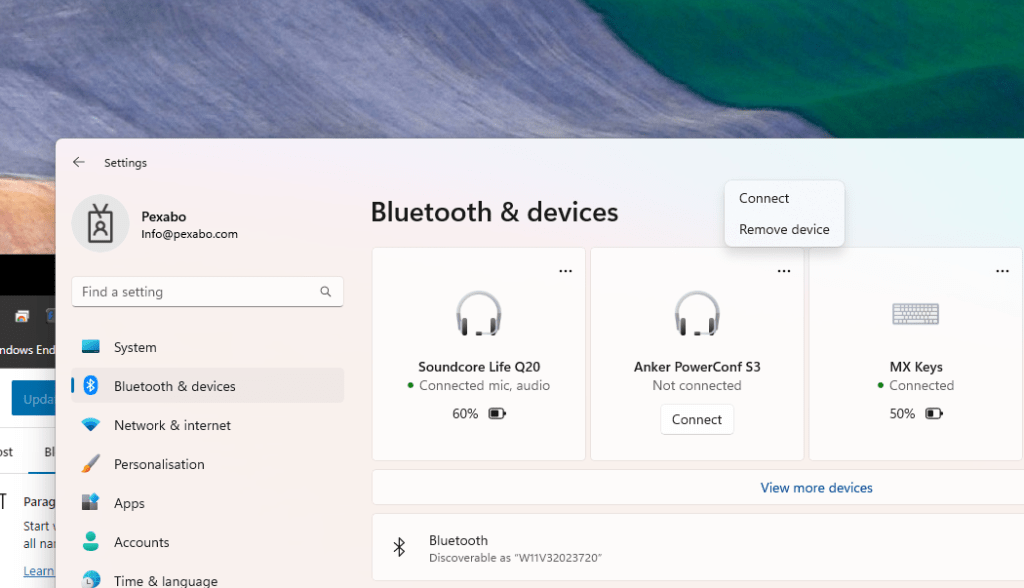Go back using the Settings back arrow
The width and height of the screenshot is (1024, 588).
coord(79,162)
